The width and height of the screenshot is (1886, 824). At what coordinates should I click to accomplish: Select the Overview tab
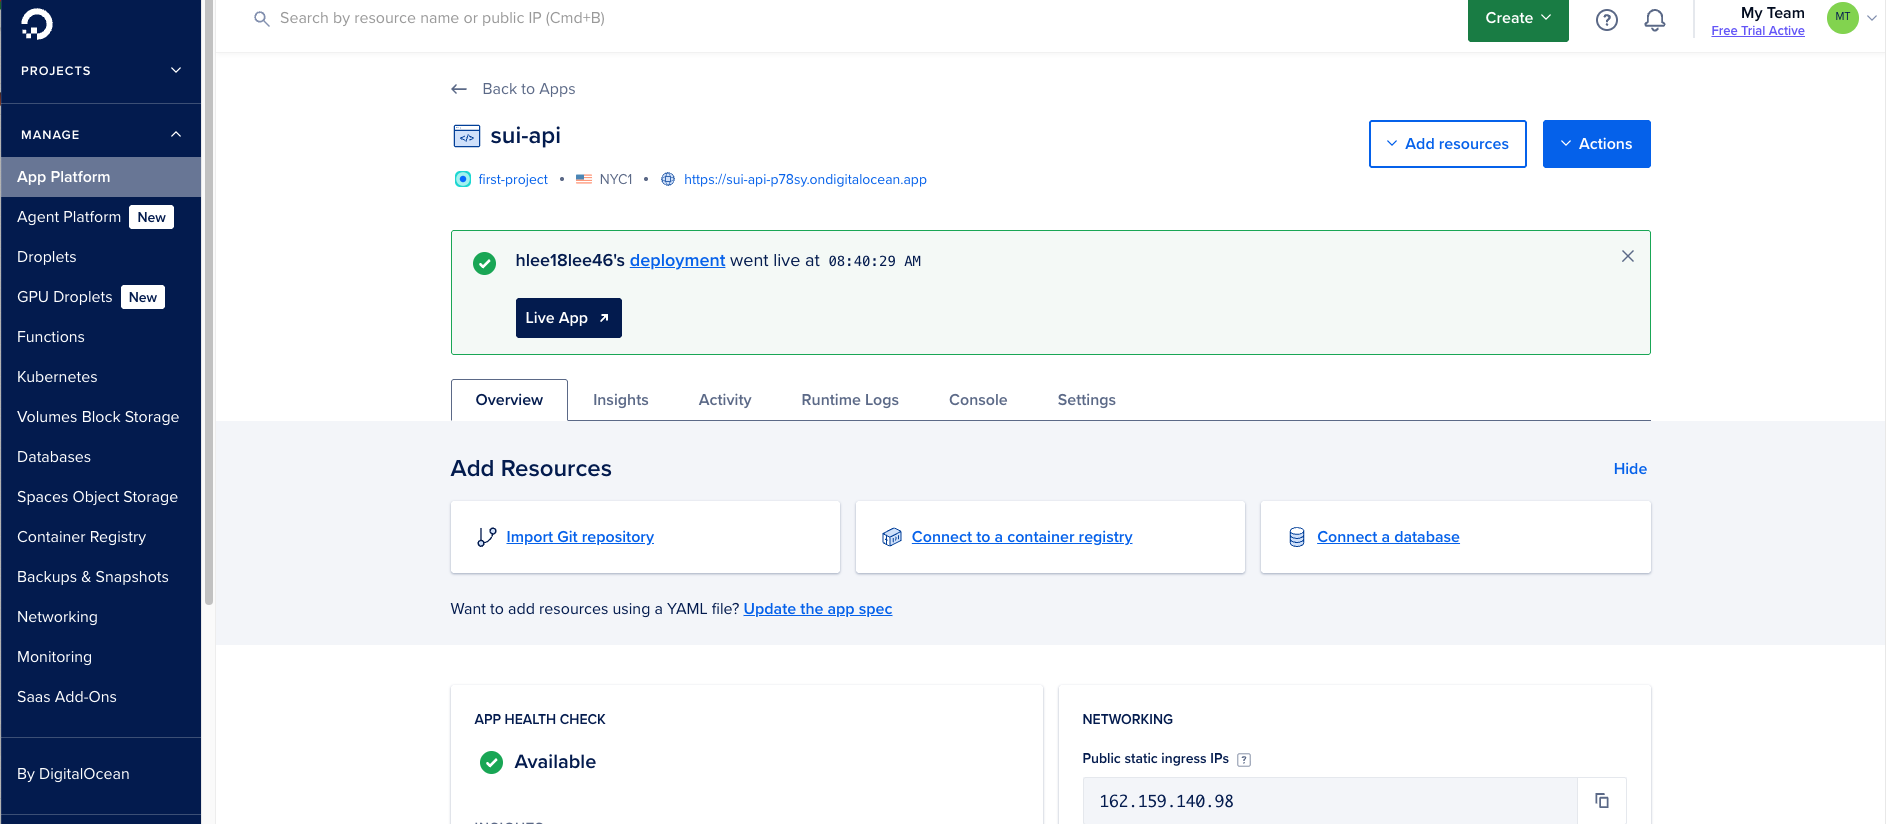coord(509,400)
